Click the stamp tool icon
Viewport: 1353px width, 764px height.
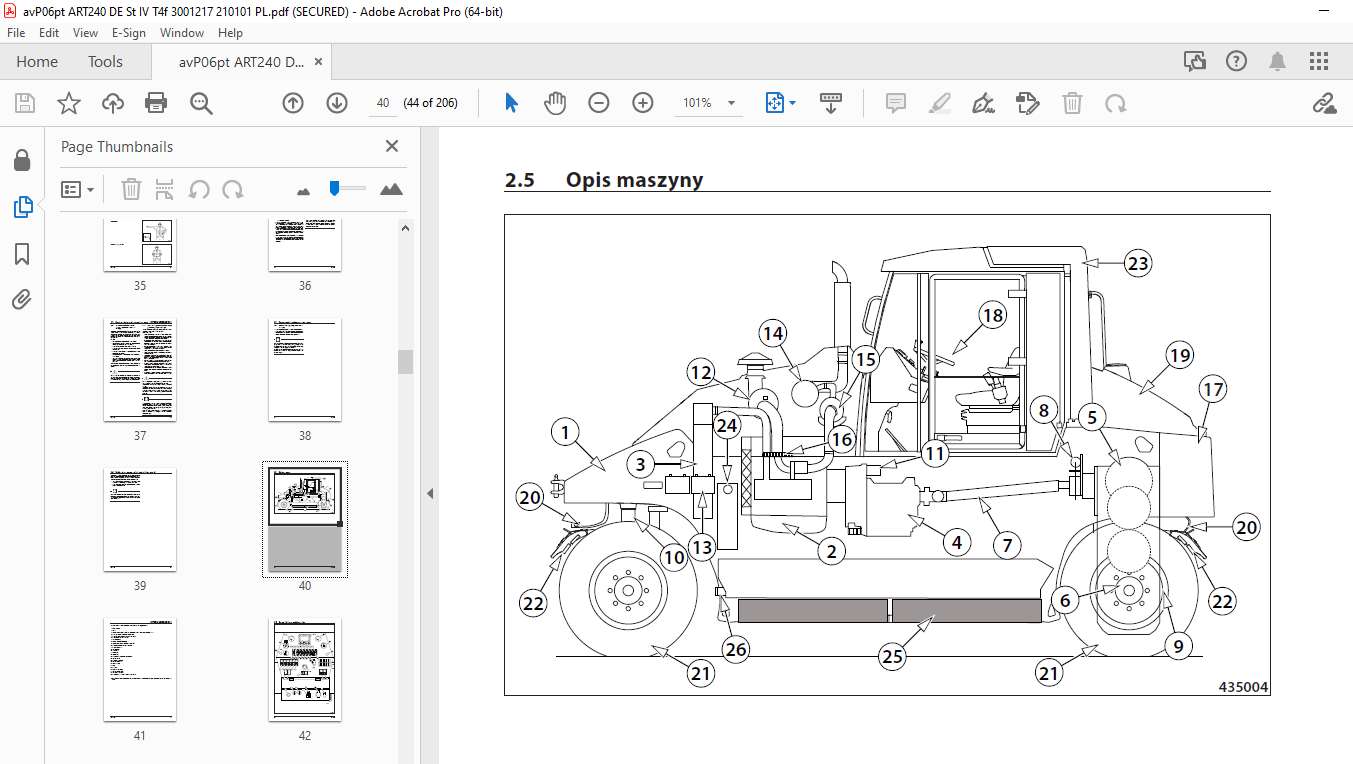(x=1027, y=103)
